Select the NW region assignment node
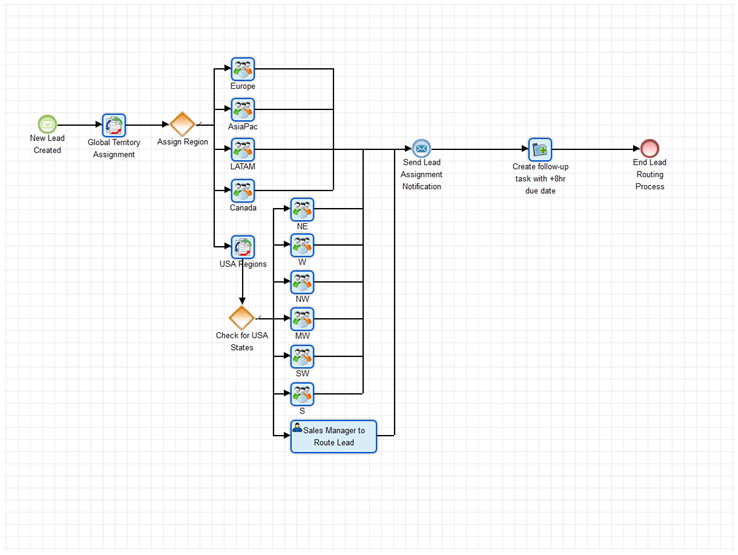 [302, 282]
